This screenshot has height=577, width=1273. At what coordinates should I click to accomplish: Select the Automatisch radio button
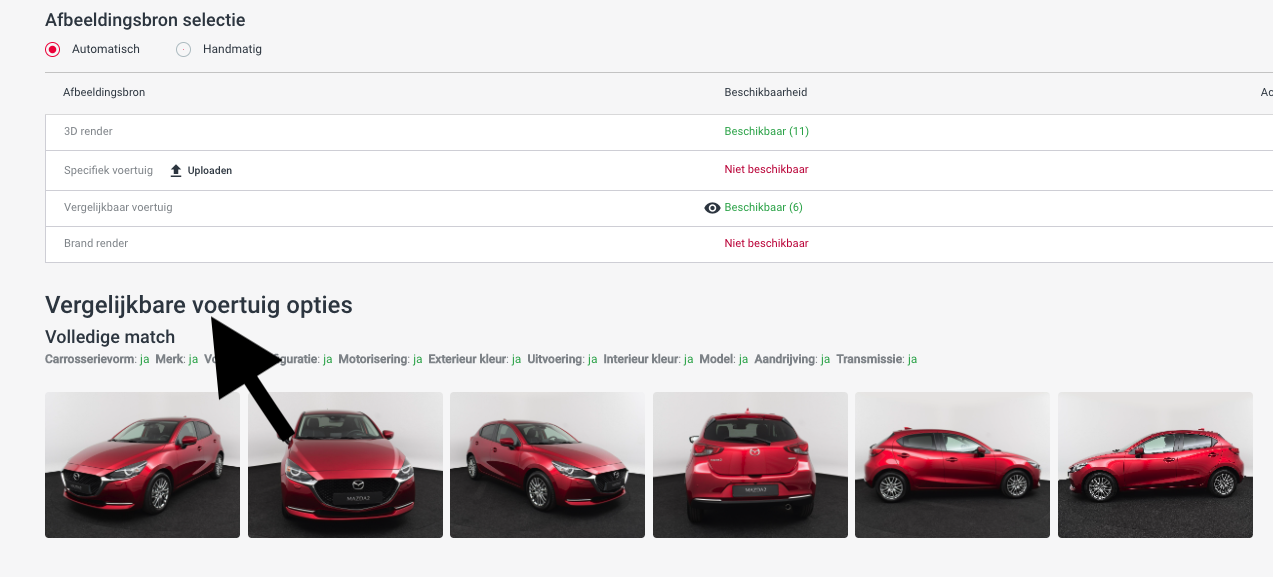click(x=53, y=49)
